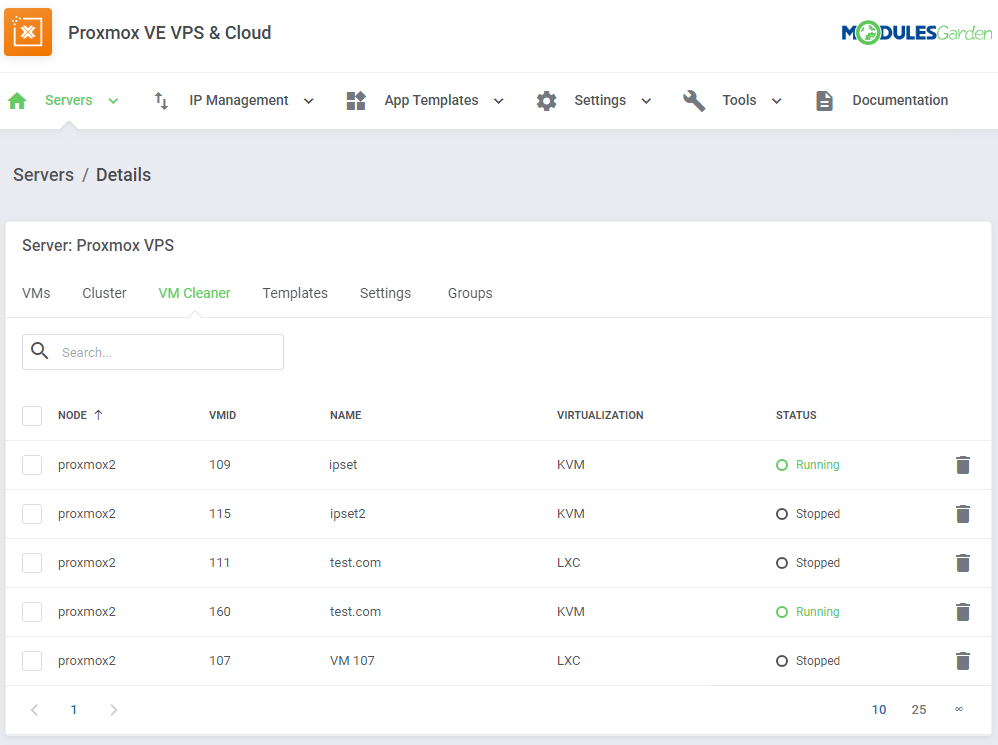The width and height of the screenshot is (998, 745).
Task: Click the IP Management arrows icon
Action: [x=161, y=101]
